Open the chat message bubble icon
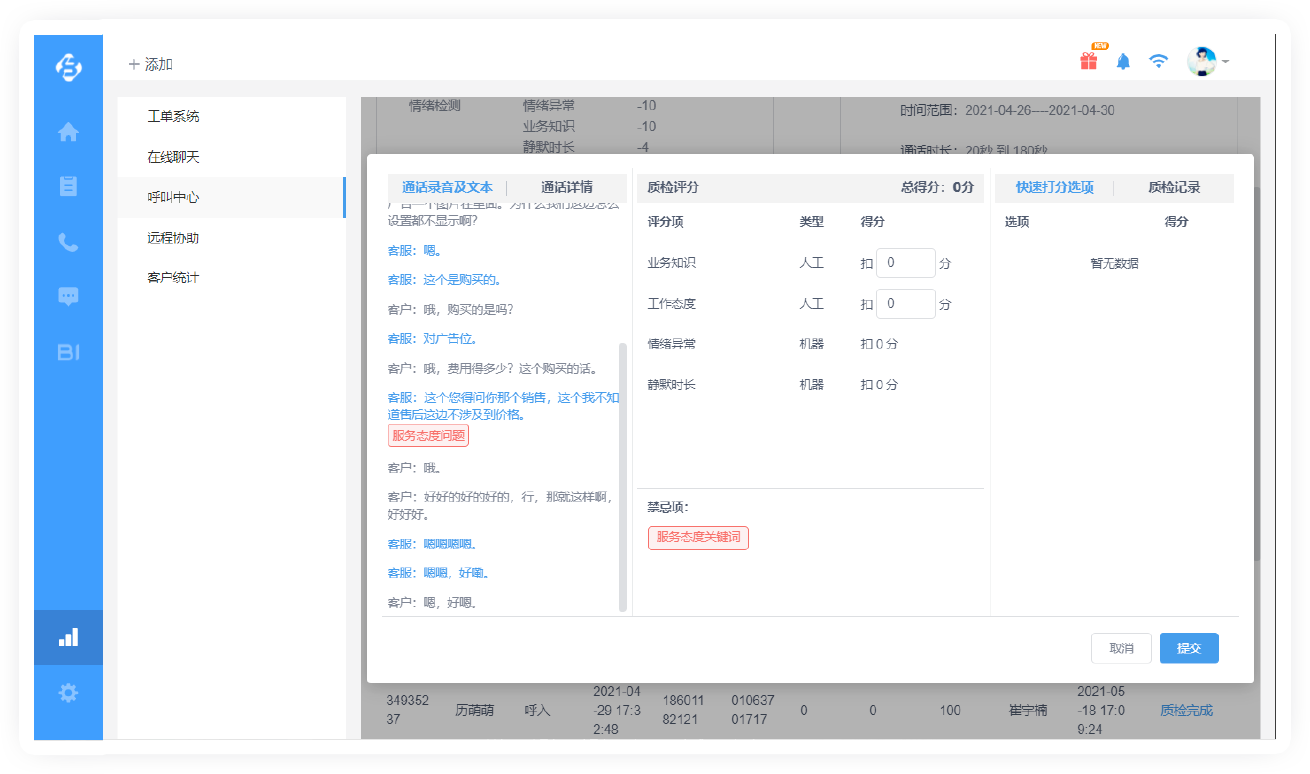The height and width of the screenshot is (774, 1310). (x=68, y=296)
